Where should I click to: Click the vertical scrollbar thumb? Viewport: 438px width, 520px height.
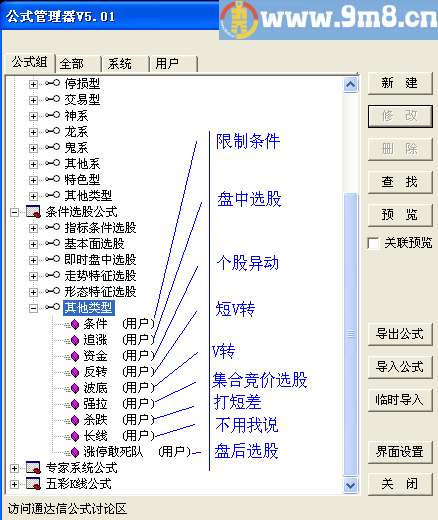[350, 334]
